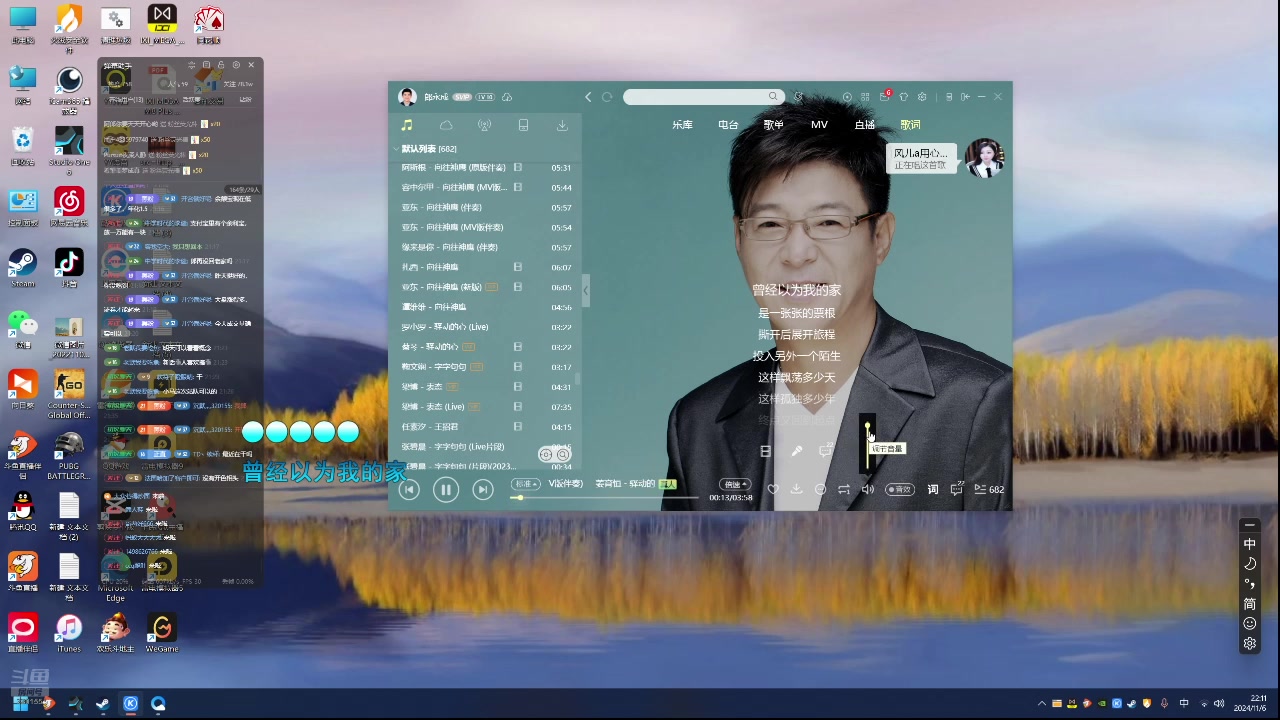The image size is (1280, 720).
Task: Skip to the next track
Action: 483,489
